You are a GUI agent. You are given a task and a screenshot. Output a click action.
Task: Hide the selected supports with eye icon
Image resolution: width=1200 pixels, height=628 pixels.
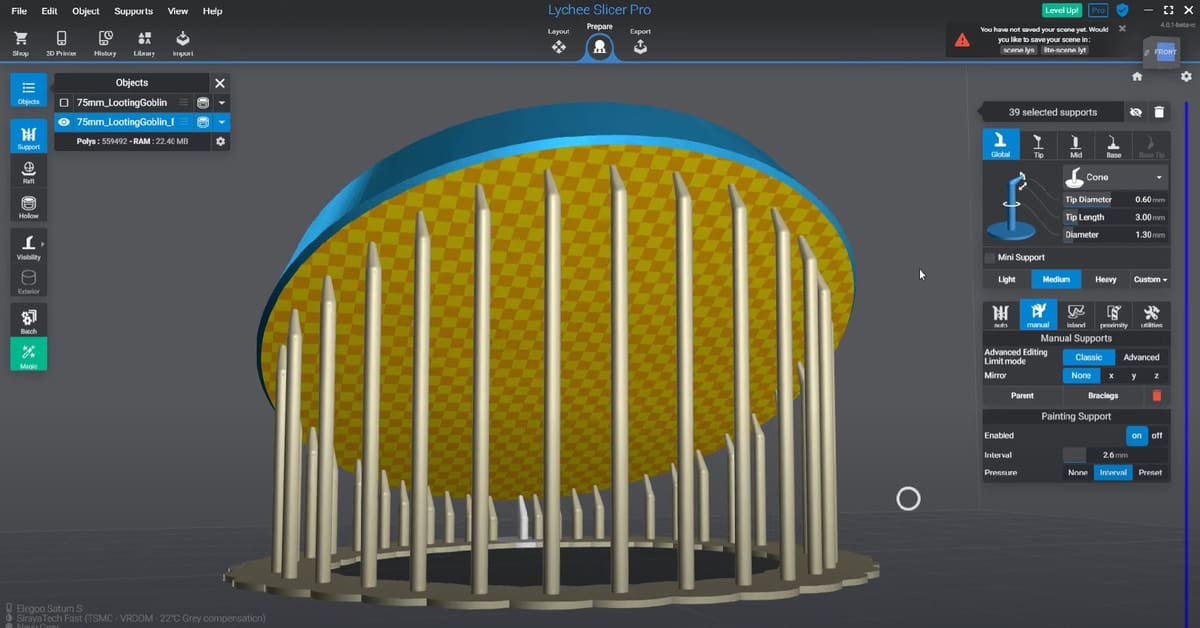[1135, 113]
